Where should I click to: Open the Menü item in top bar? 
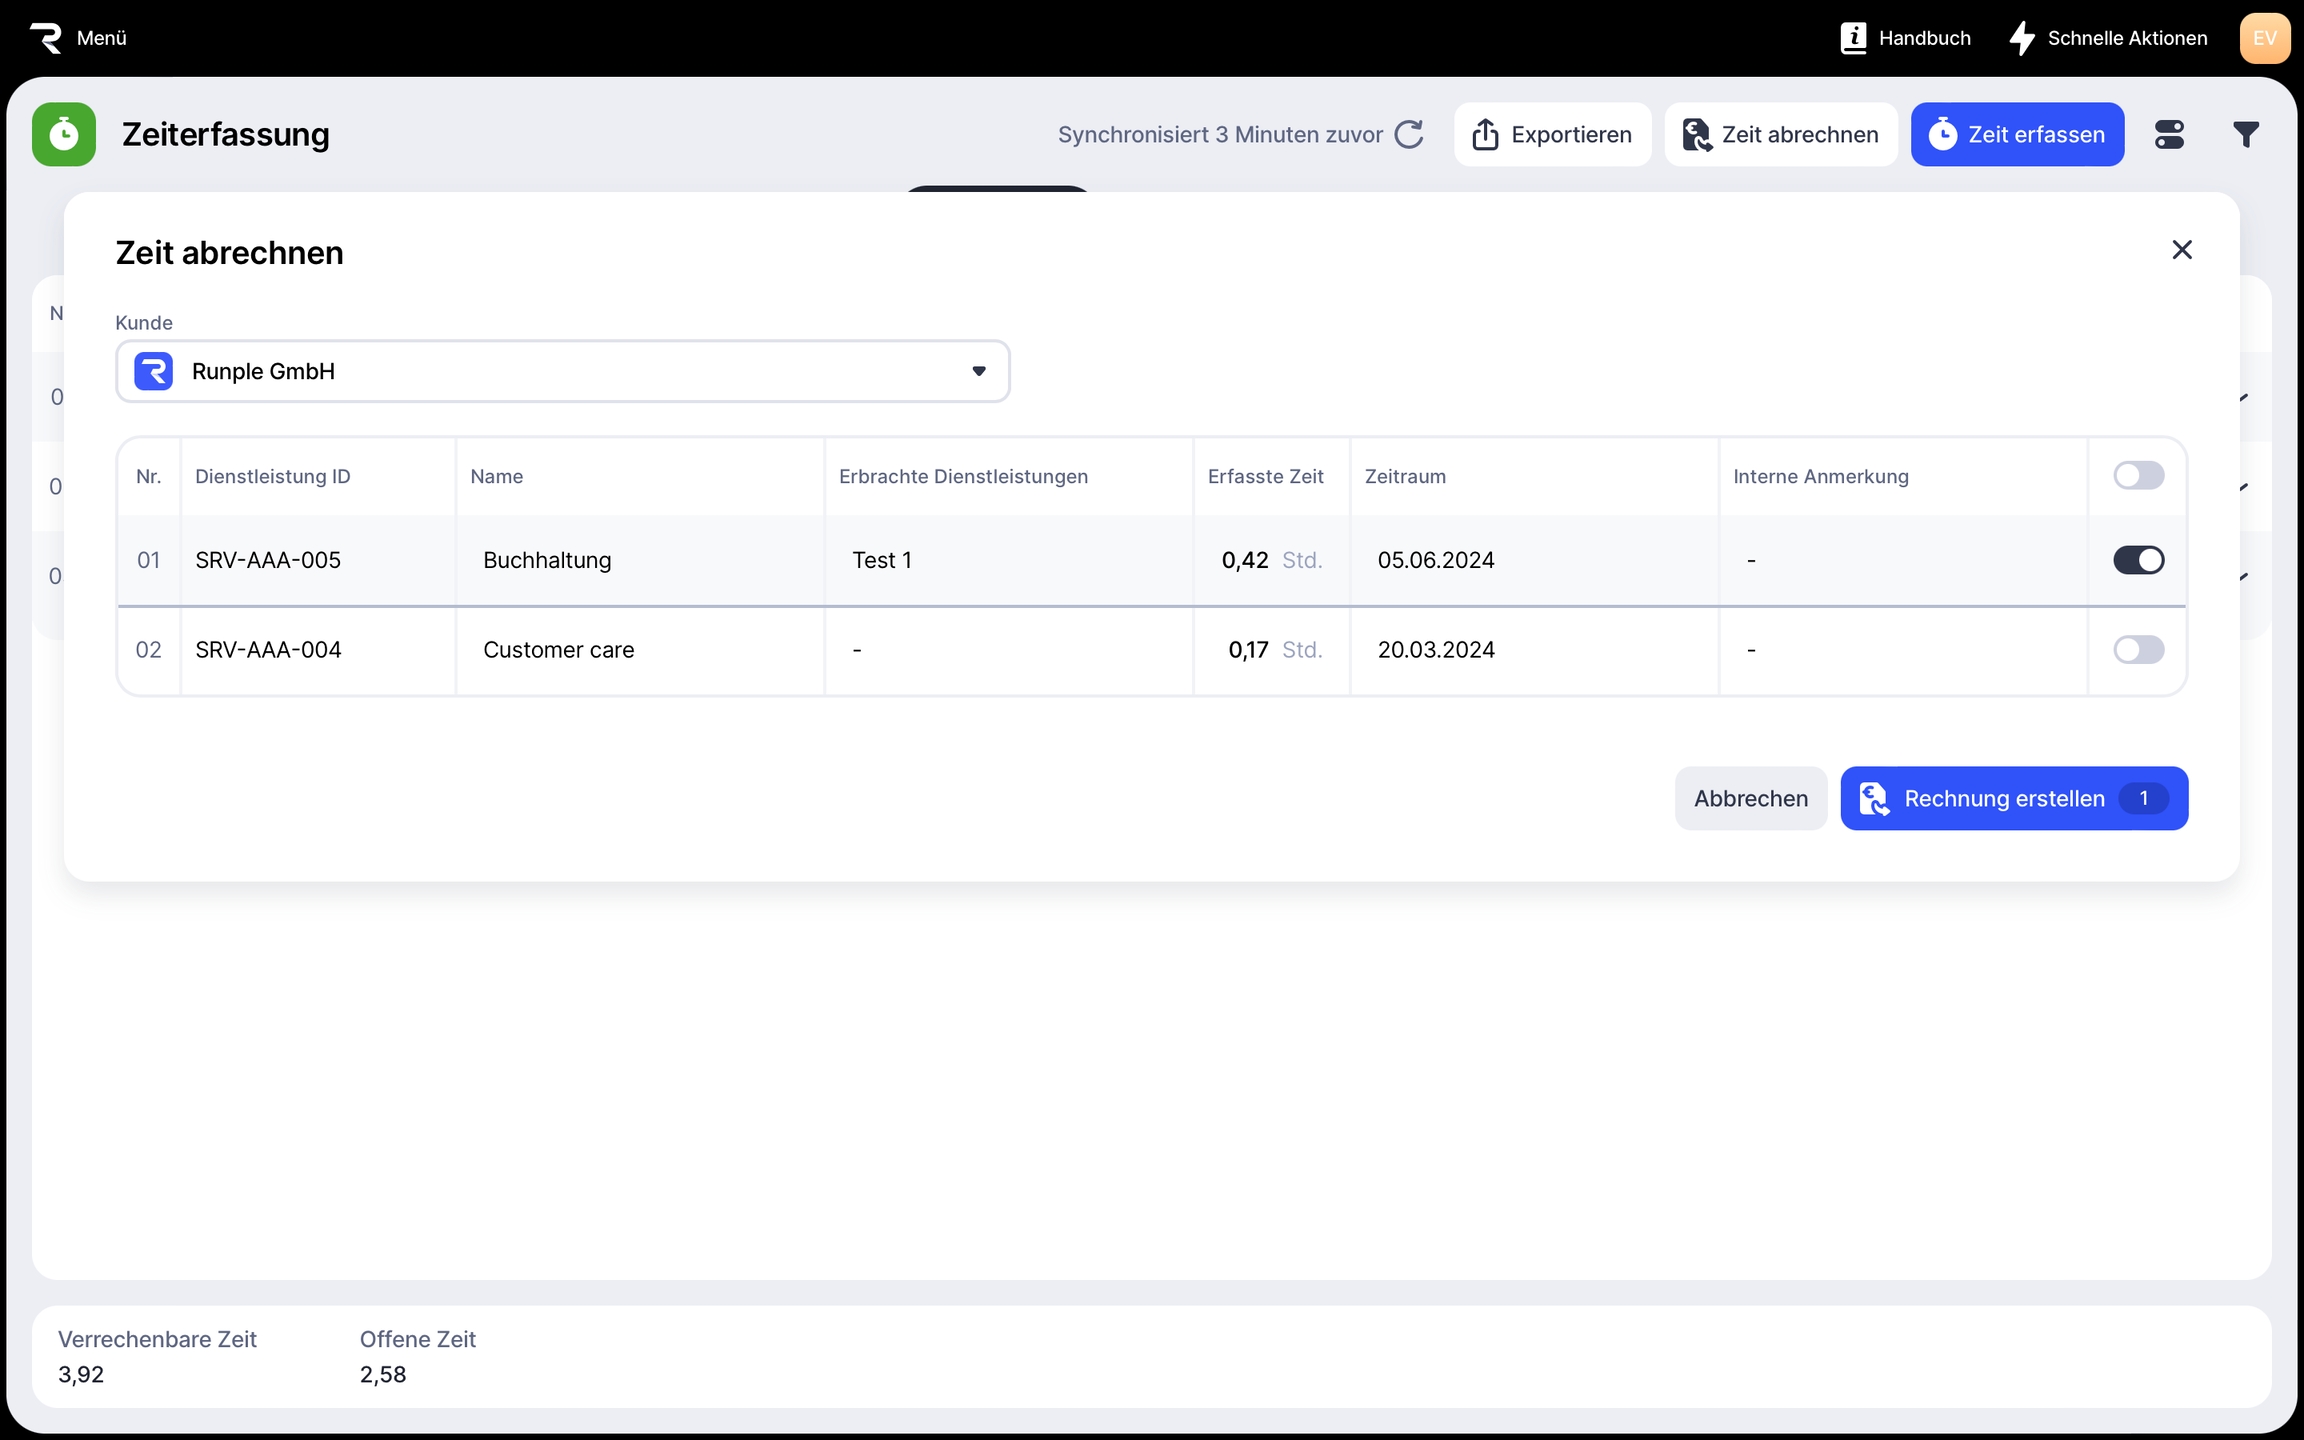point(101,38)
